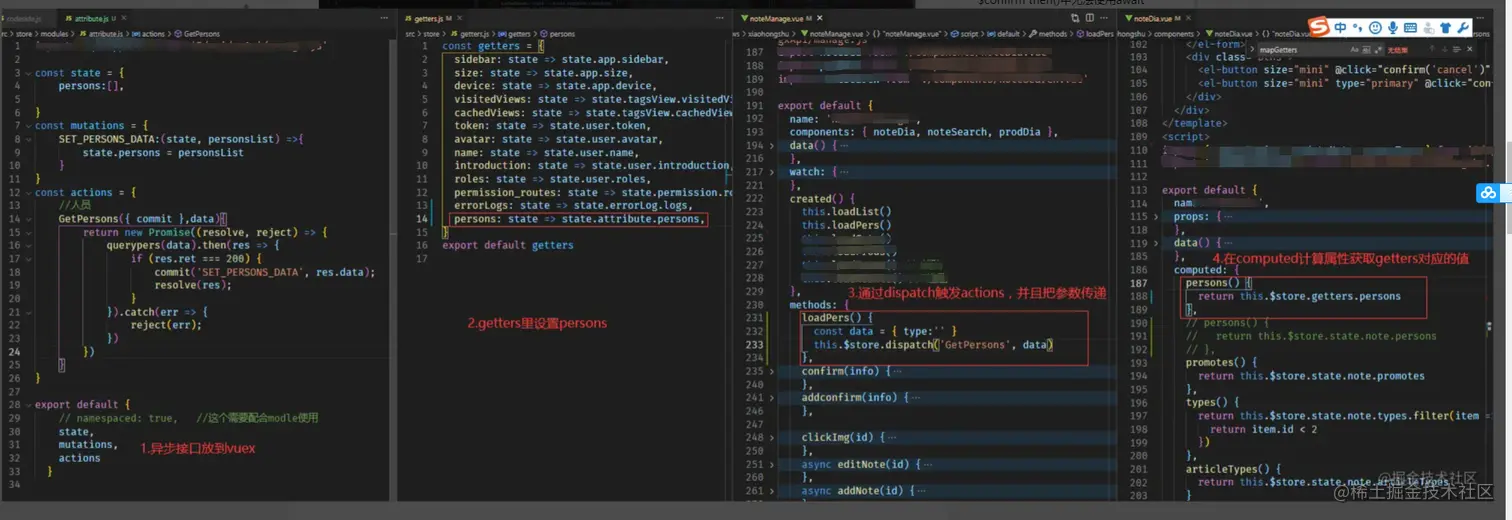Image resolution: width=1512 pixels, height=520 pixels.
Task: Click the microphone voice input icon
Action: [x=1393, y=28]
